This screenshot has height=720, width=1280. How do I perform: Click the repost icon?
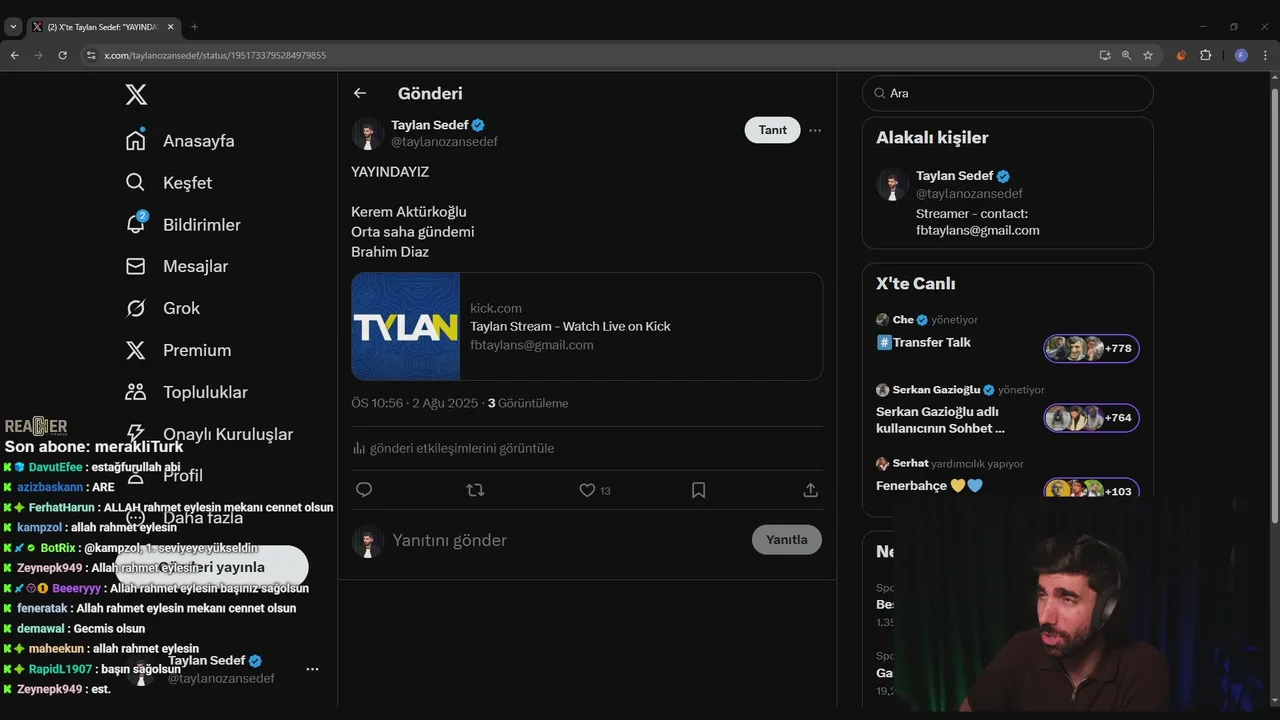[476, 490]
